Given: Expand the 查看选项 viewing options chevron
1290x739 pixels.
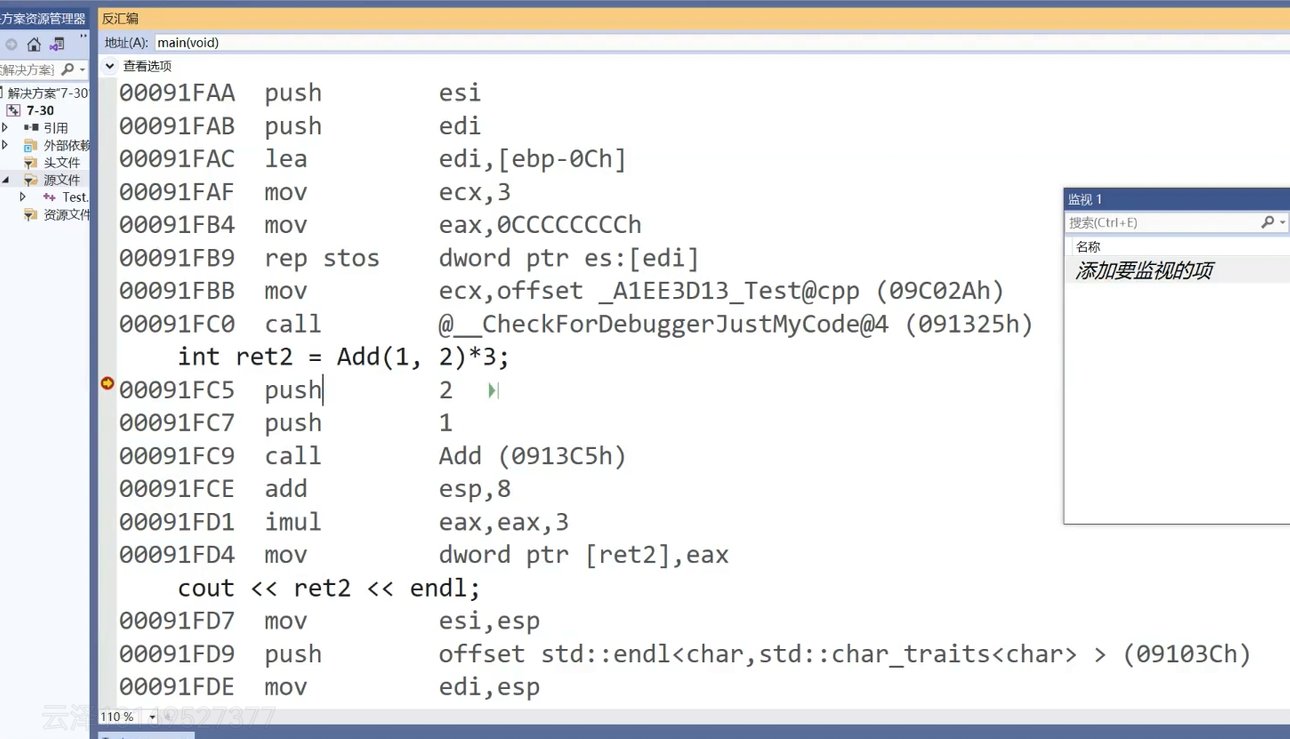Looking at the screenshot, I should click(x=110, y=66).
